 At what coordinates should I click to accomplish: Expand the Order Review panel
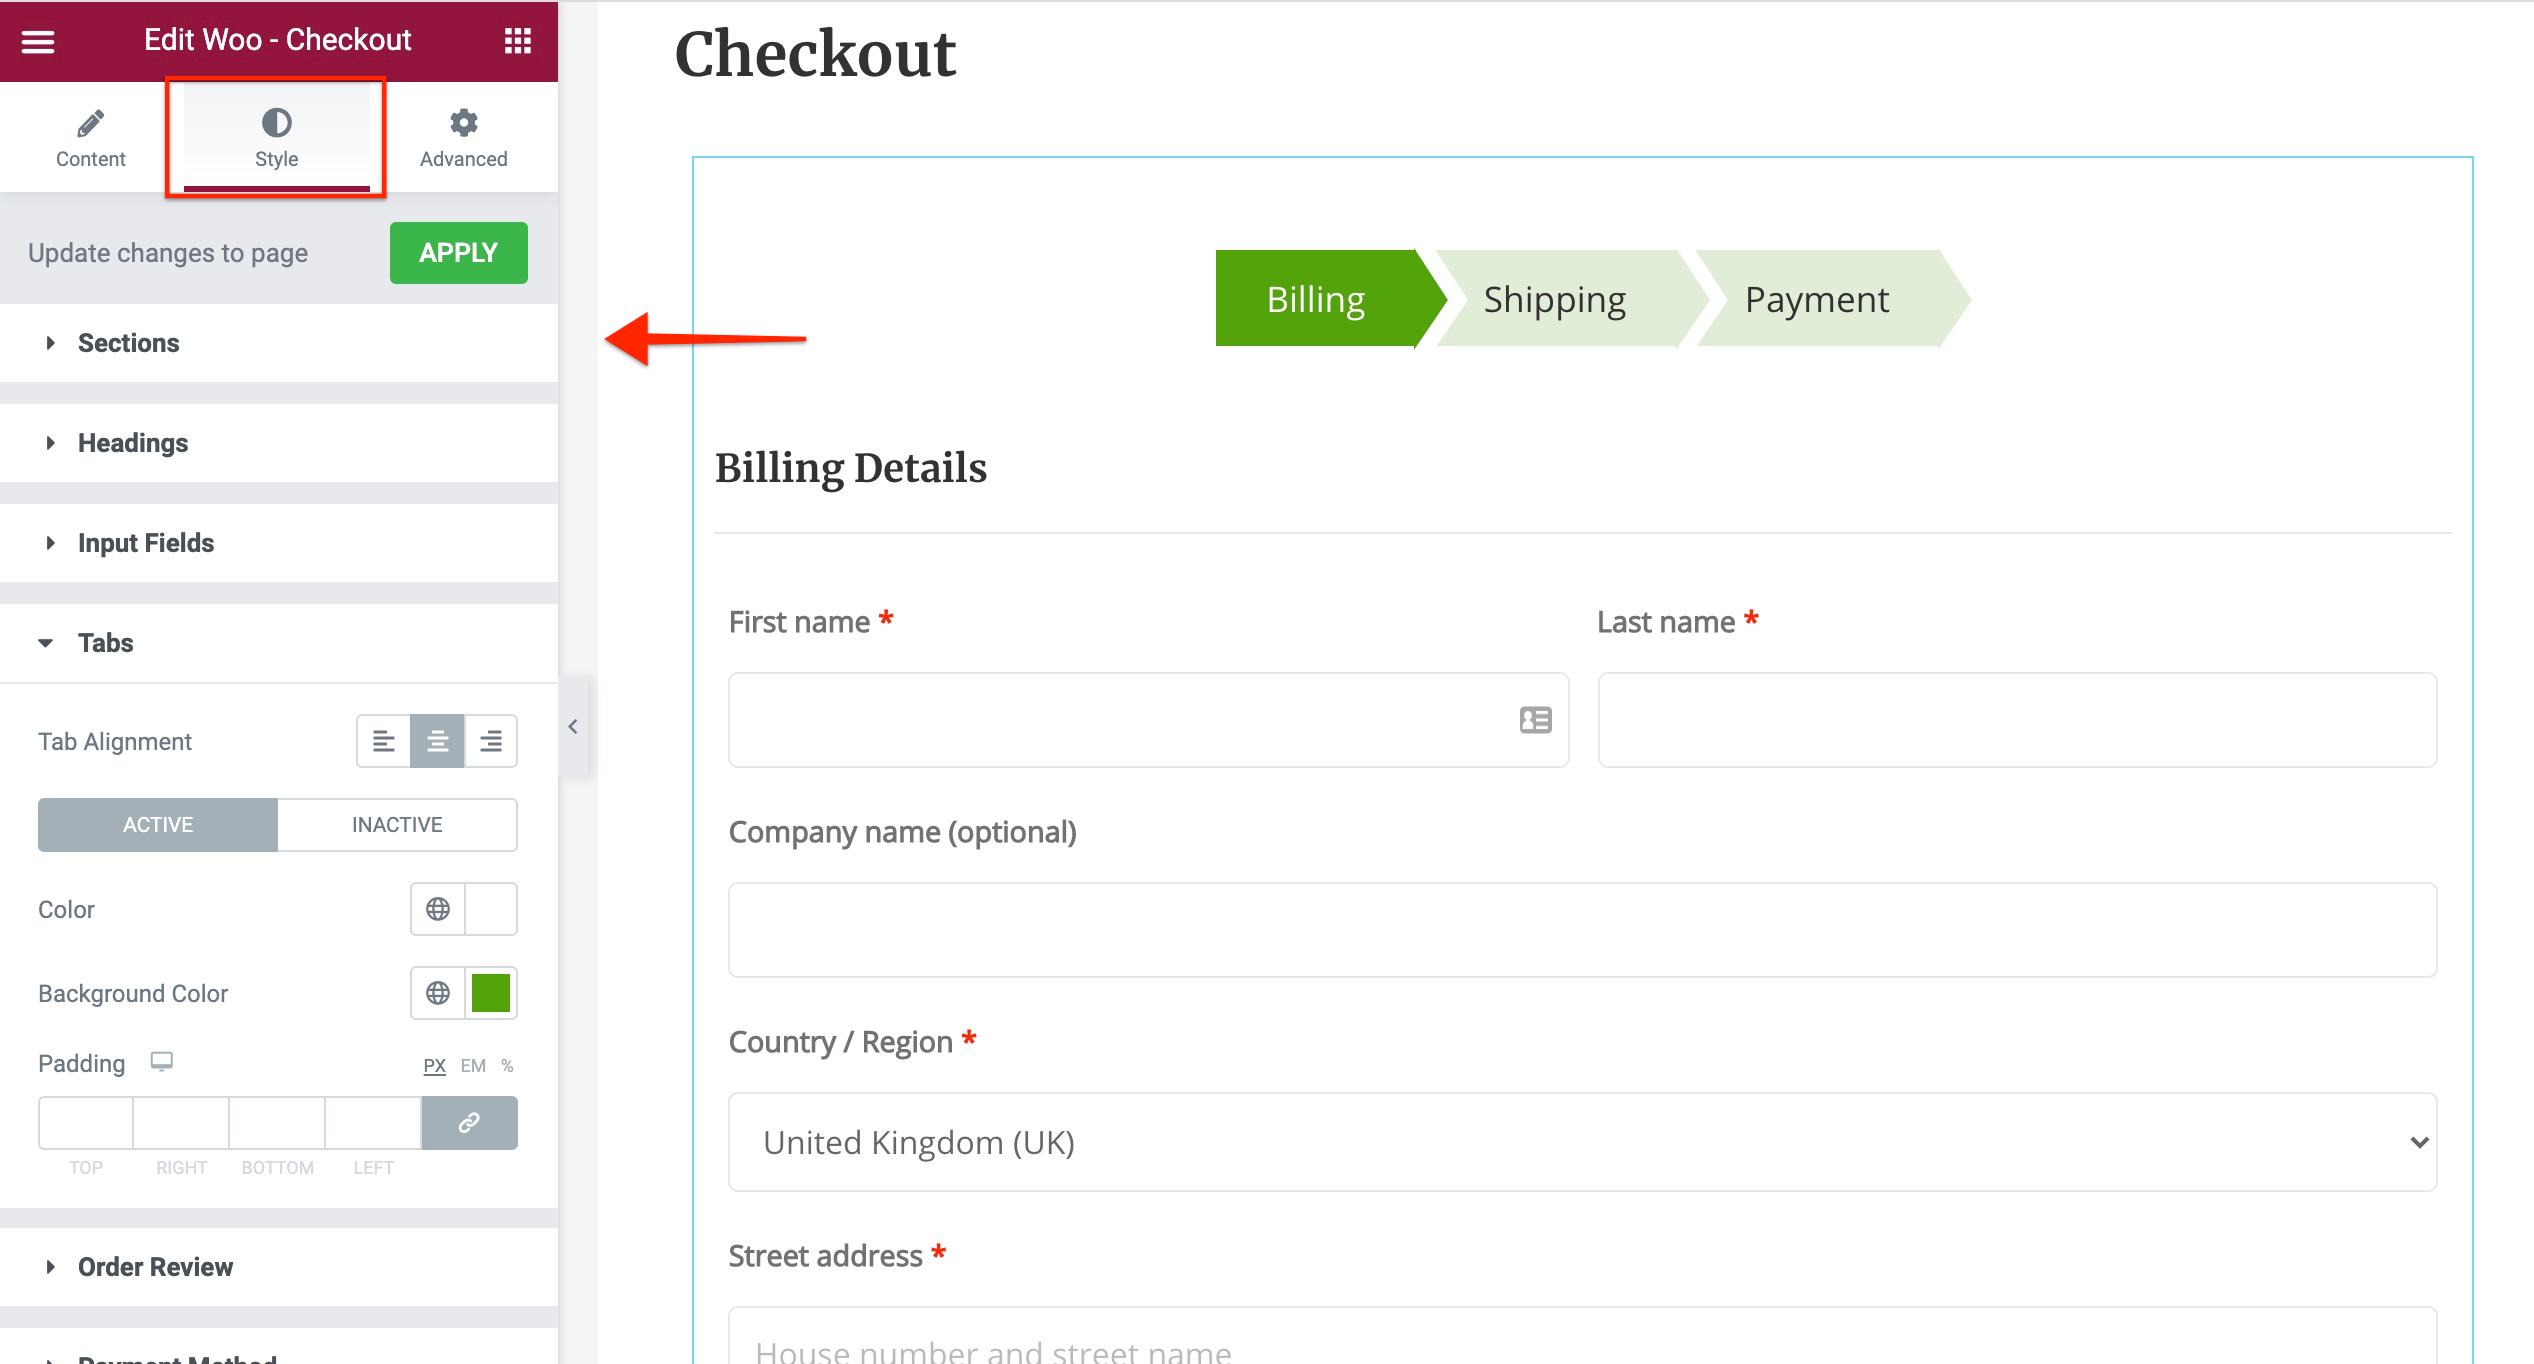coord(154,1265)
